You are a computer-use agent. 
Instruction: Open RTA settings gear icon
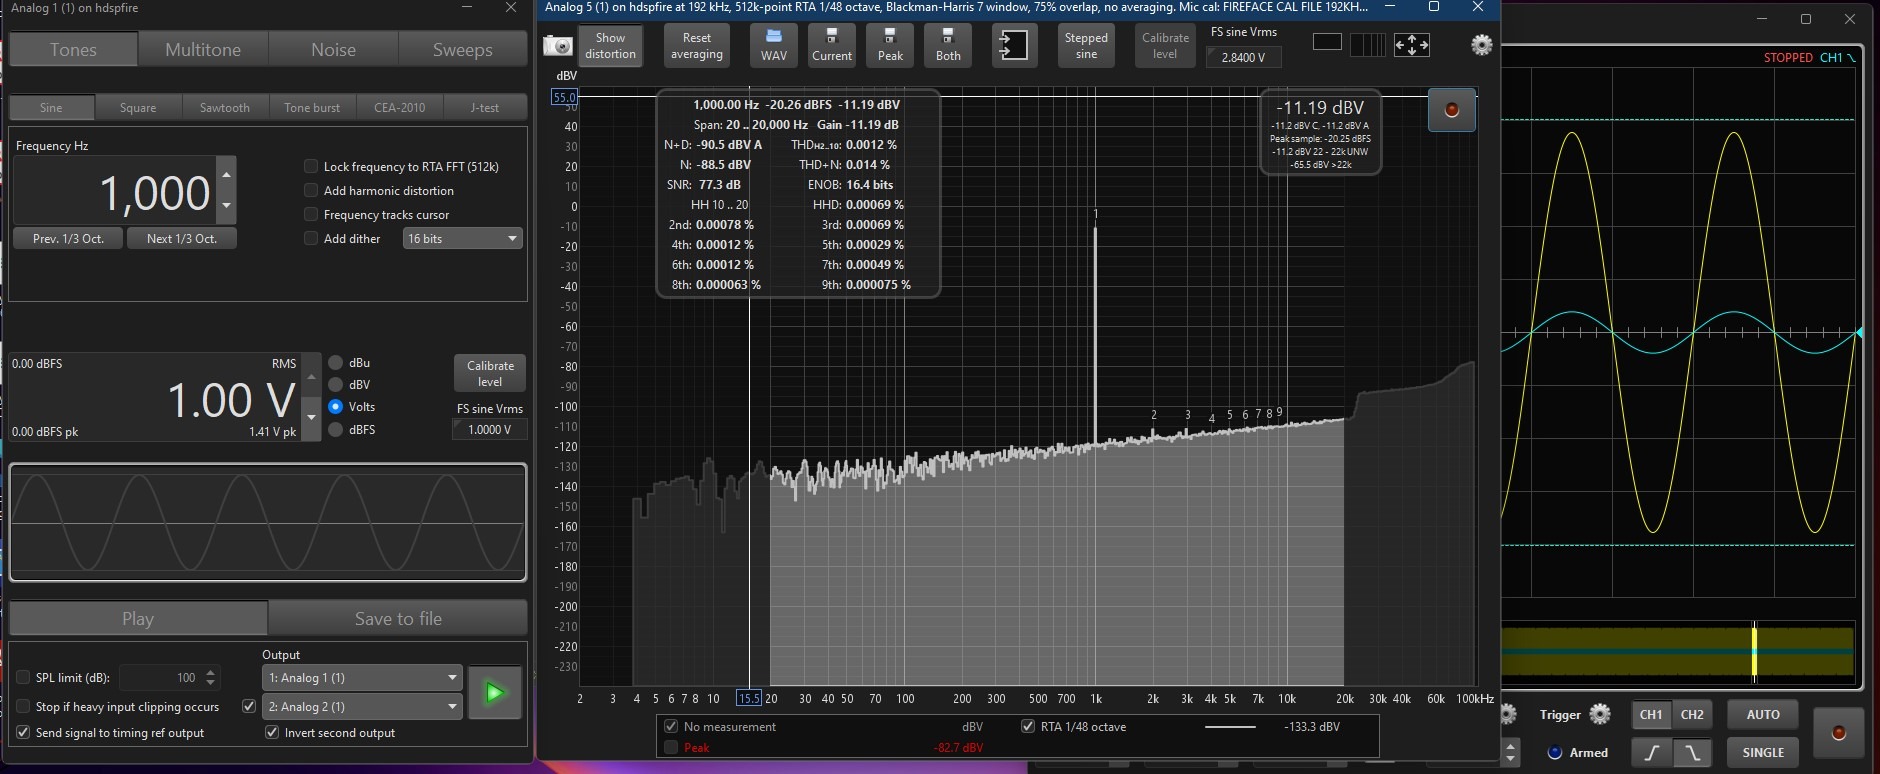point(1482,44)
